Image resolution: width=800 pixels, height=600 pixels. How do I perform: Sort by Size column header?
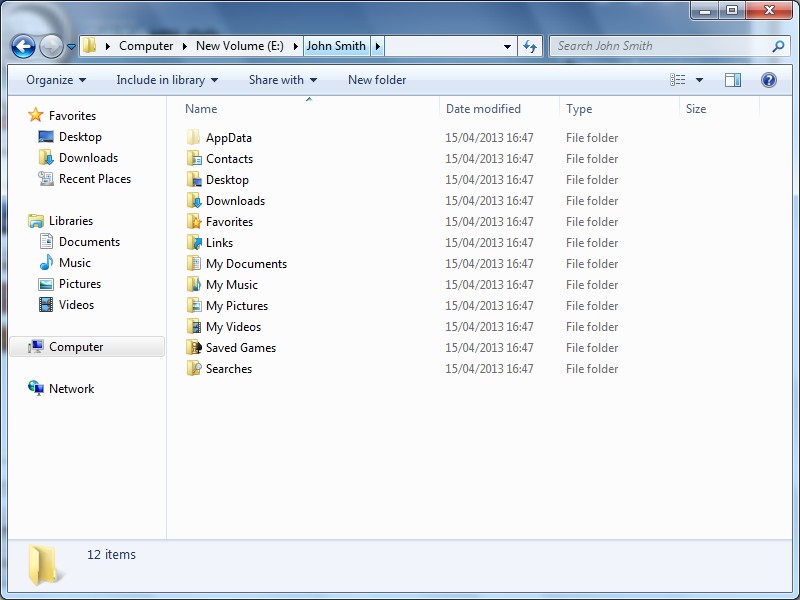tap(696, 109)
